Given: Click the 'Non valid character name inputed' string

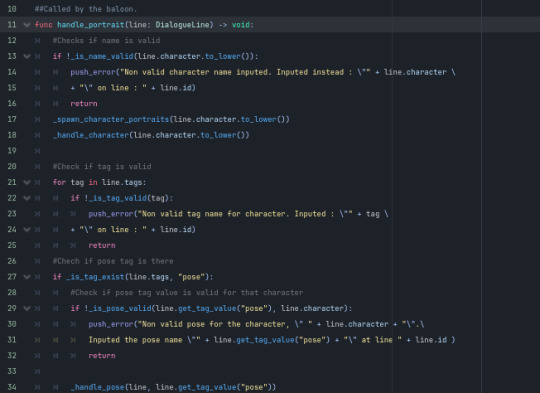Looking at the screenshot, I should pos(196,72).
